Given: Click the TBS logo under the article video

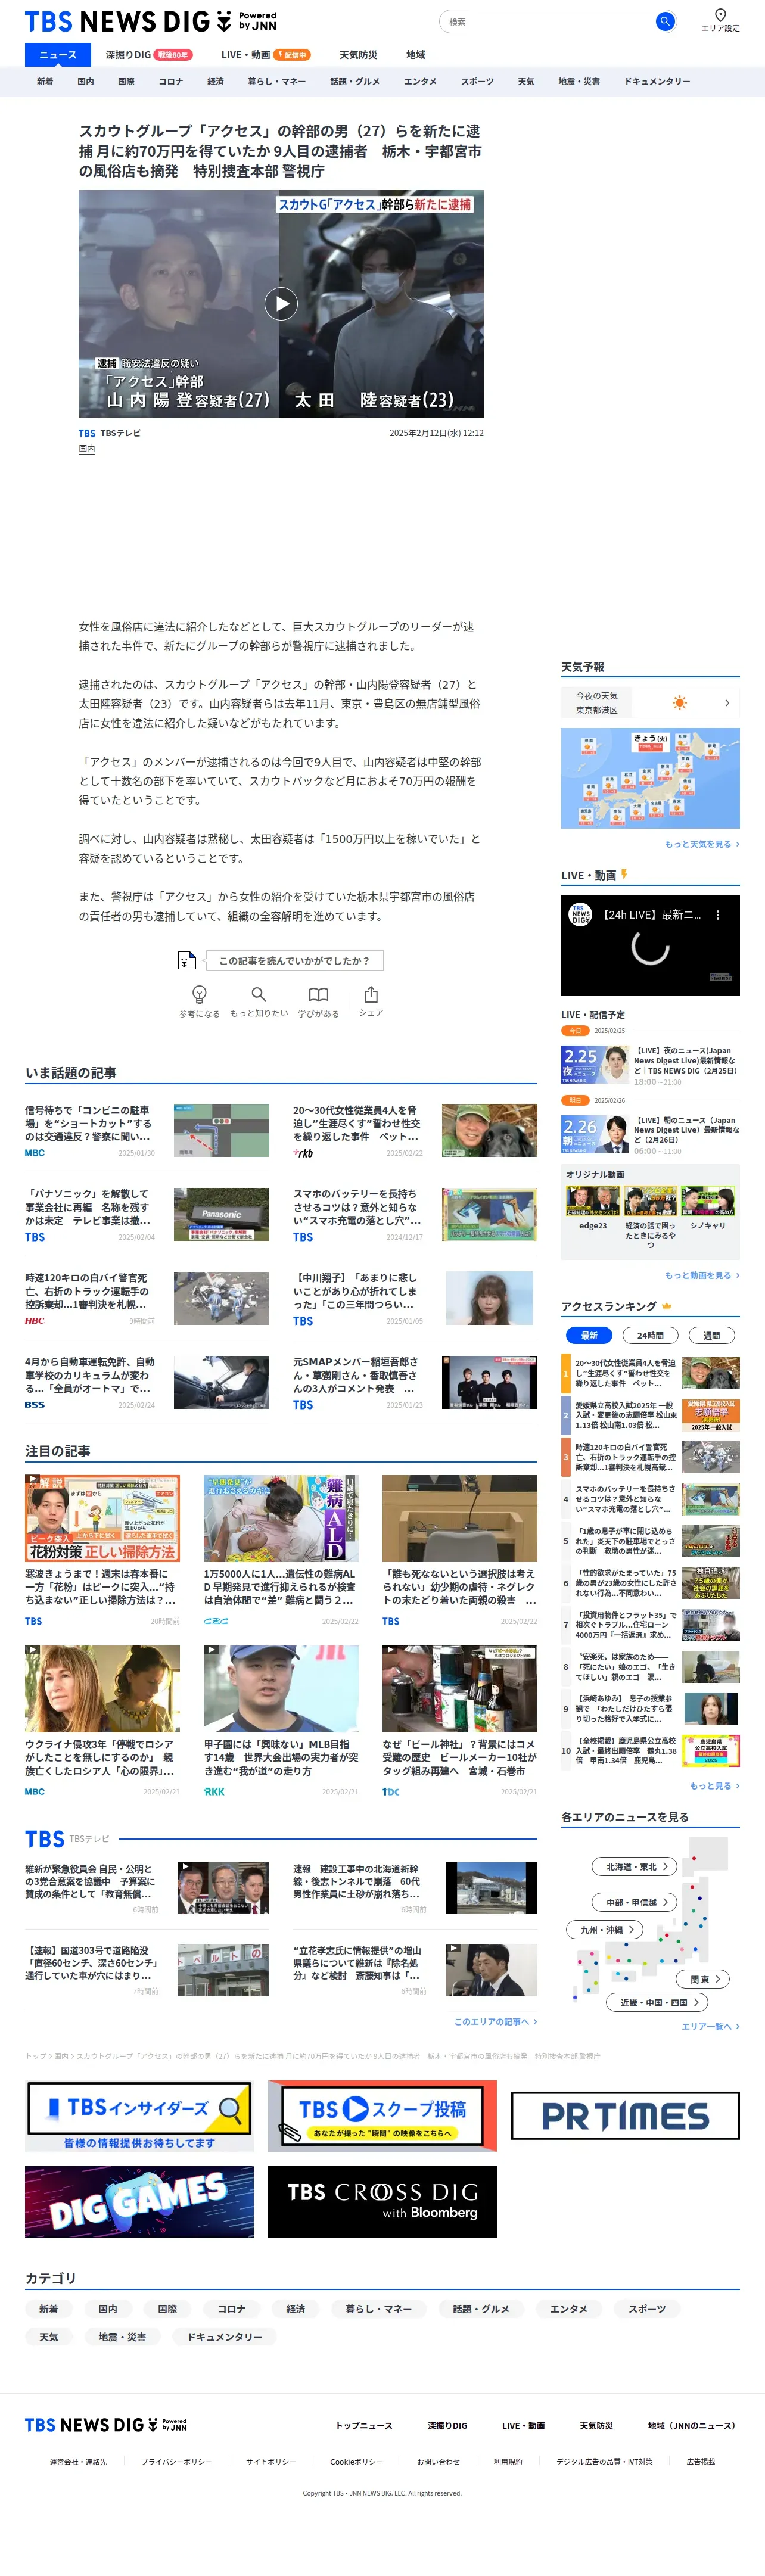Looking at the screenshot, I should 87,434.
